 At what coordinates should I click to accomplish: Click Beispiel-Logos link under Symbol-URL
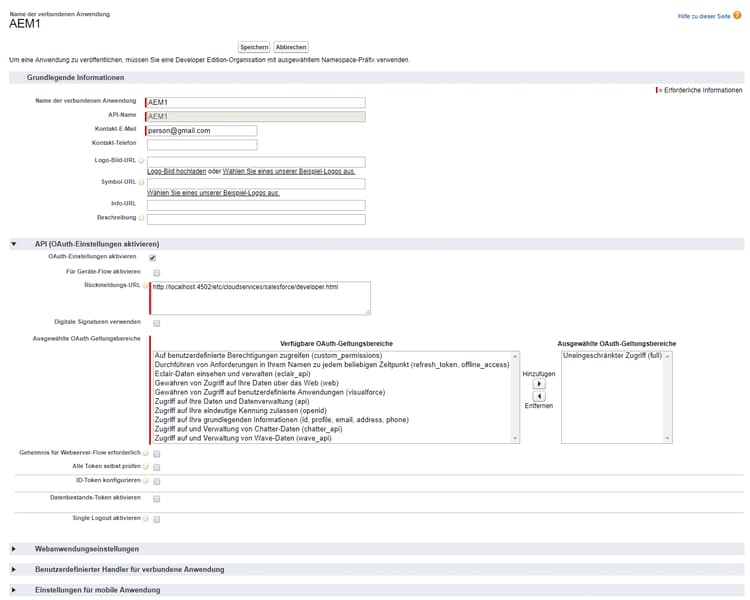[x=213, y=193]
